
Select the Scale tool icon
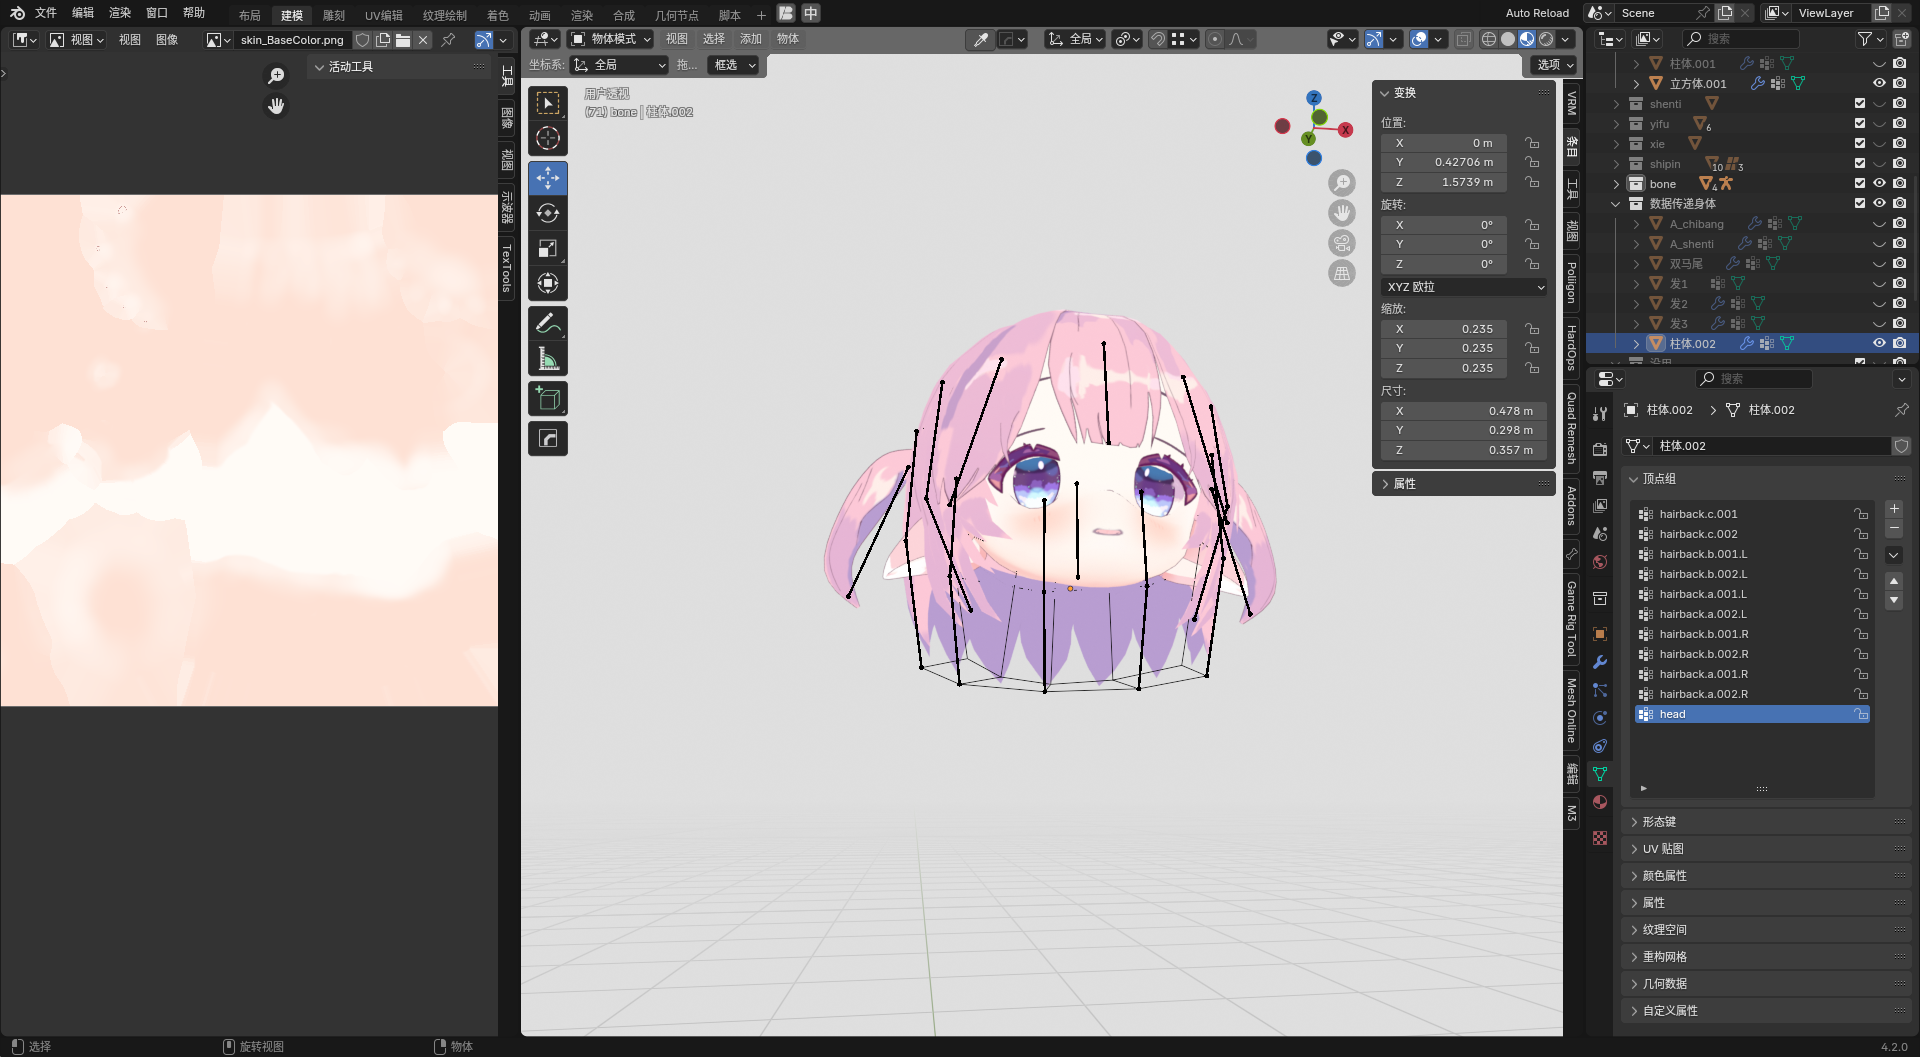[x=548, y=248]
